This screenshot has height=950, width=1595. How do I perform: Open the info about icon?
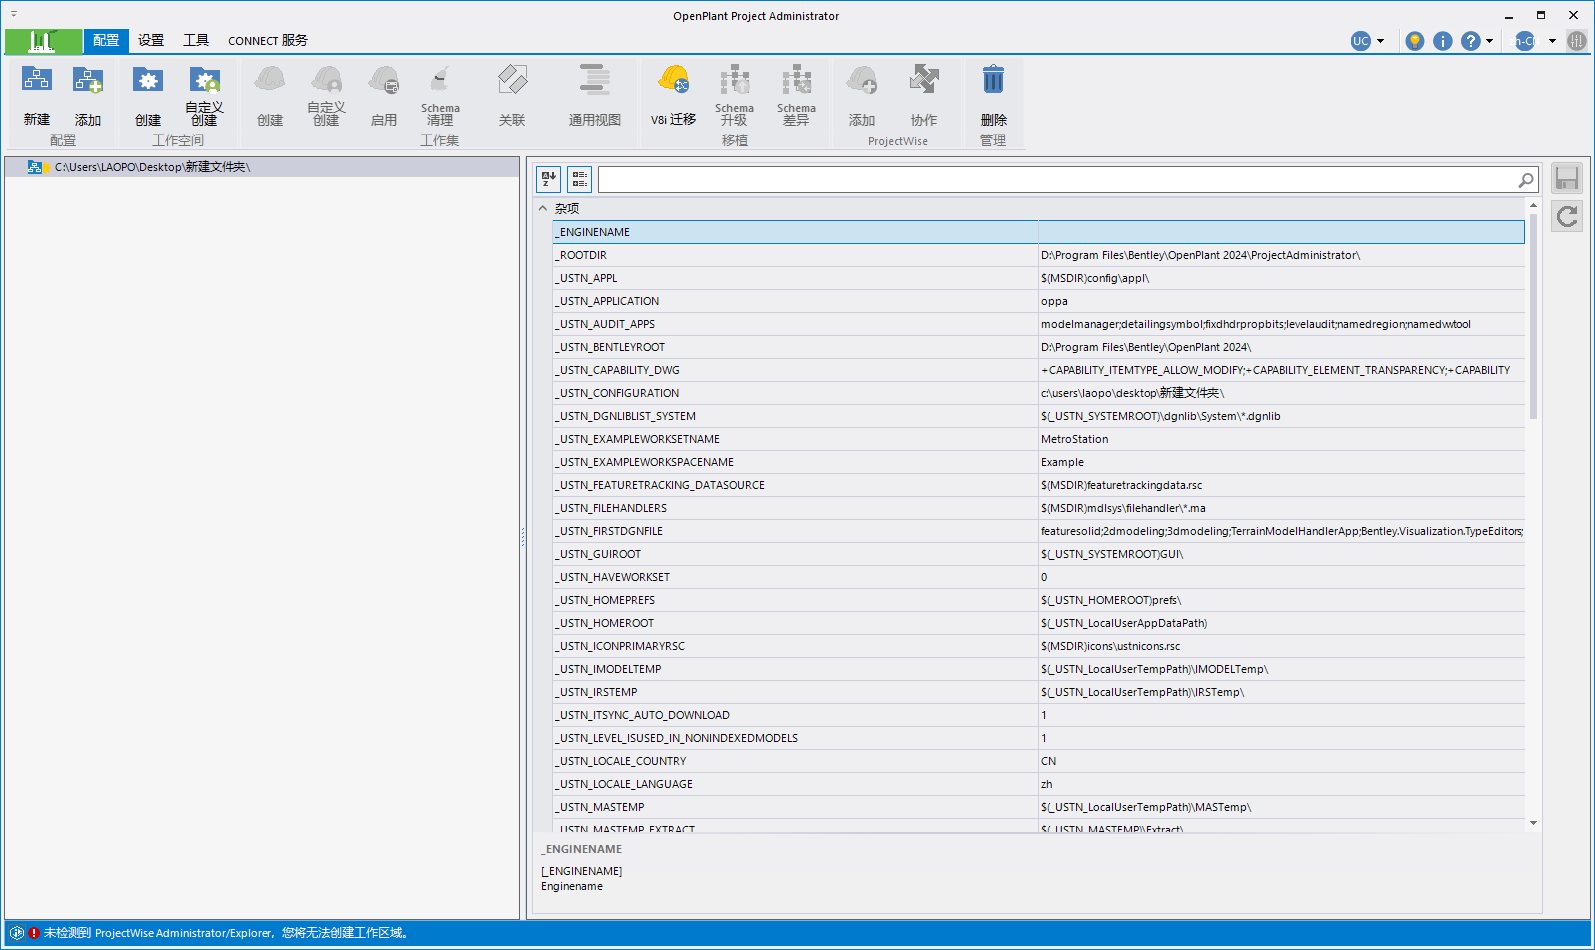(1442, 41)
